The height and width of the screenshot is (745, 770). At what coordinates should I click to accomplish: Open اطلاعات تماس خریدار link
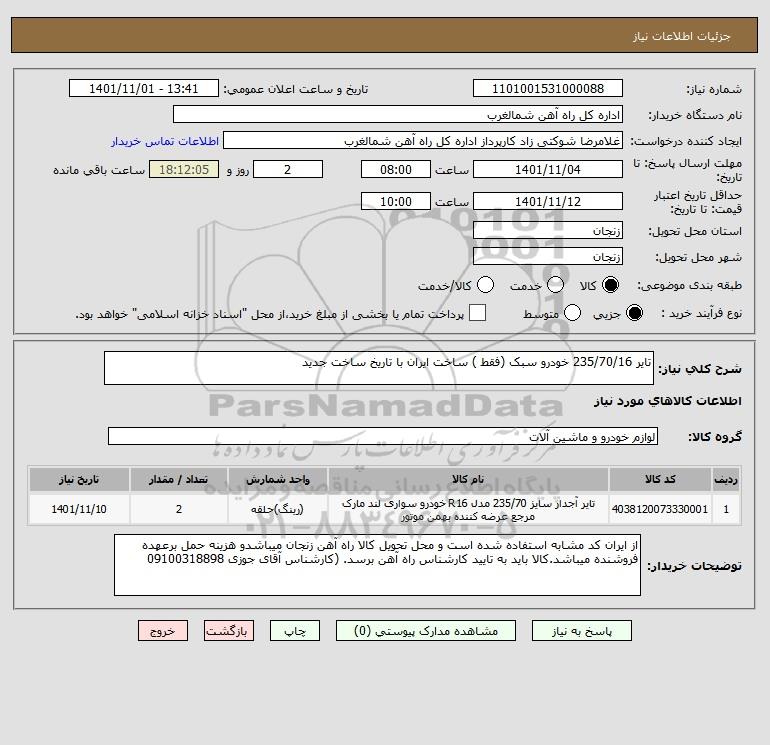point(165,141)
